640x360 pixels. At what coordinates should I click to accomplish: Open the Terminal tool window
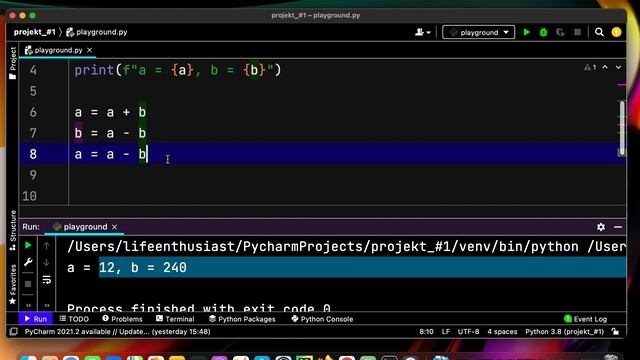175,319
